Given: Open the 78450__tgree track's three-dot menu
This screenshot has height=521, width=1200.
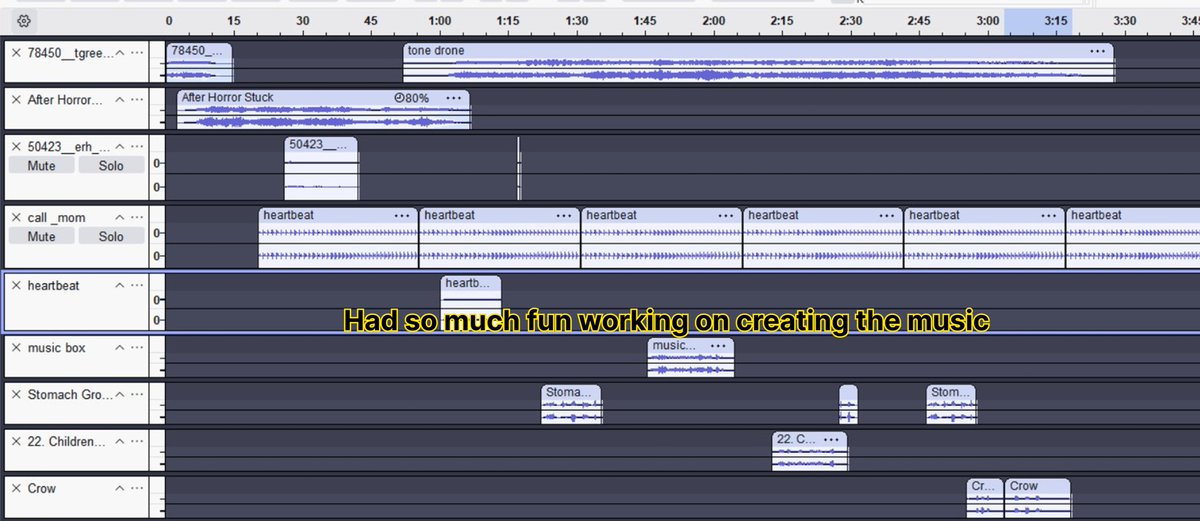Looking at the screenshot, I should [x=137, y=52].
